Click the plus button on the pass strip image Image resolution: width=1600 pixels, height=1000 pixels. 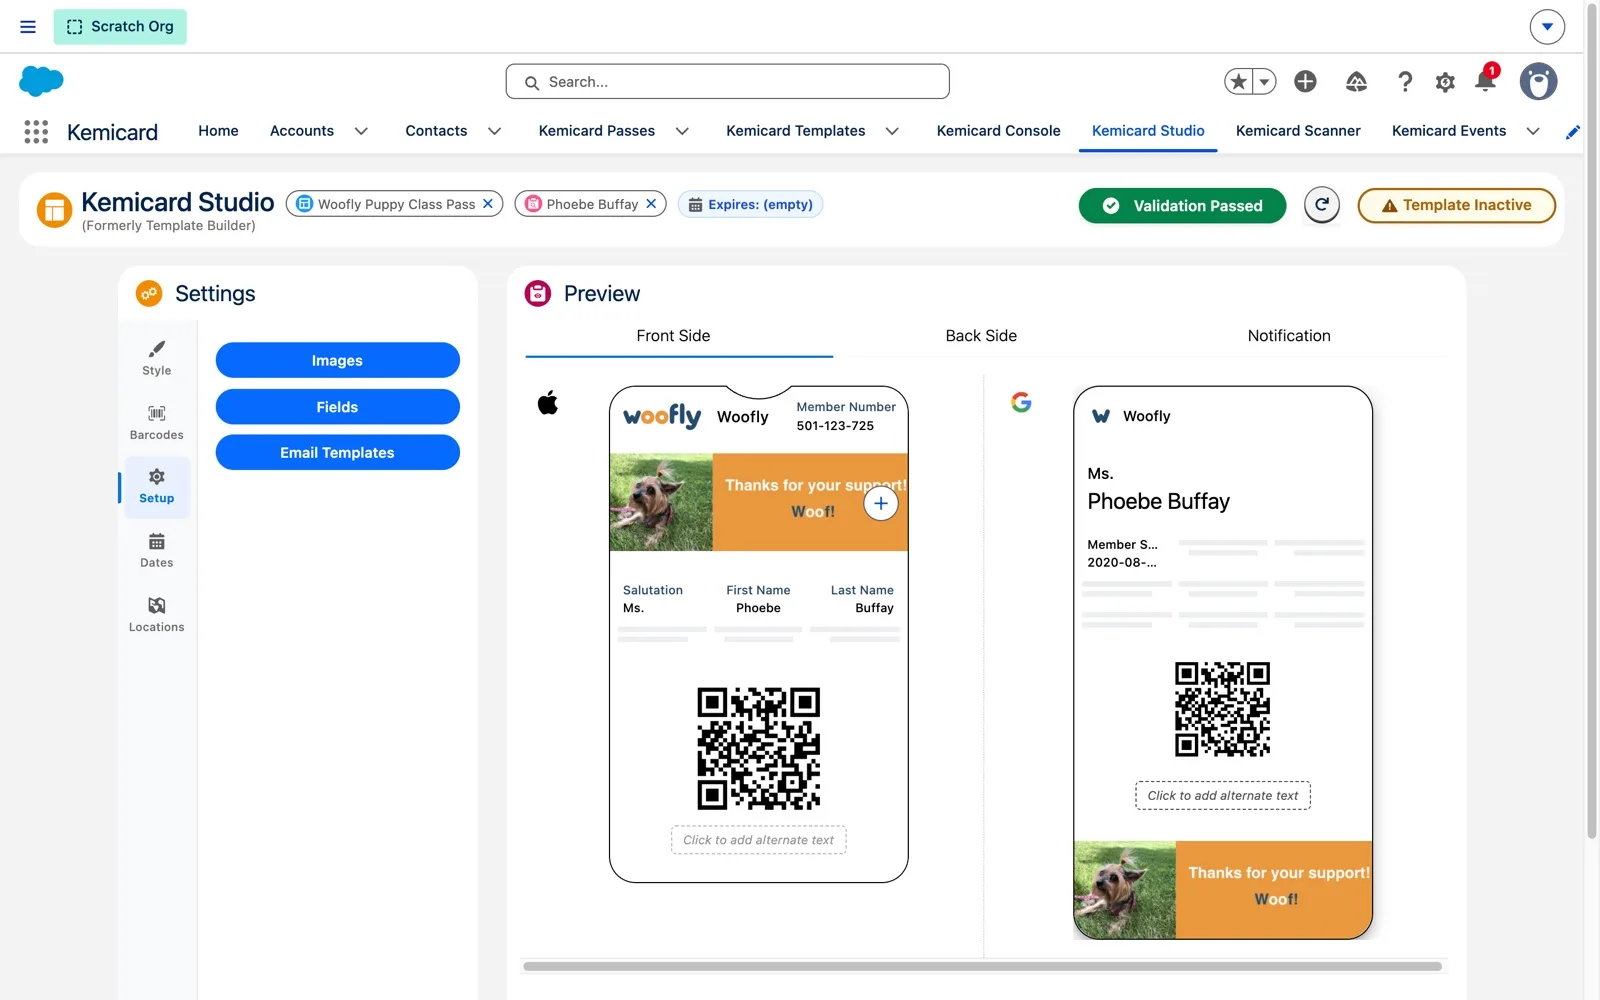tap(880, 504)
